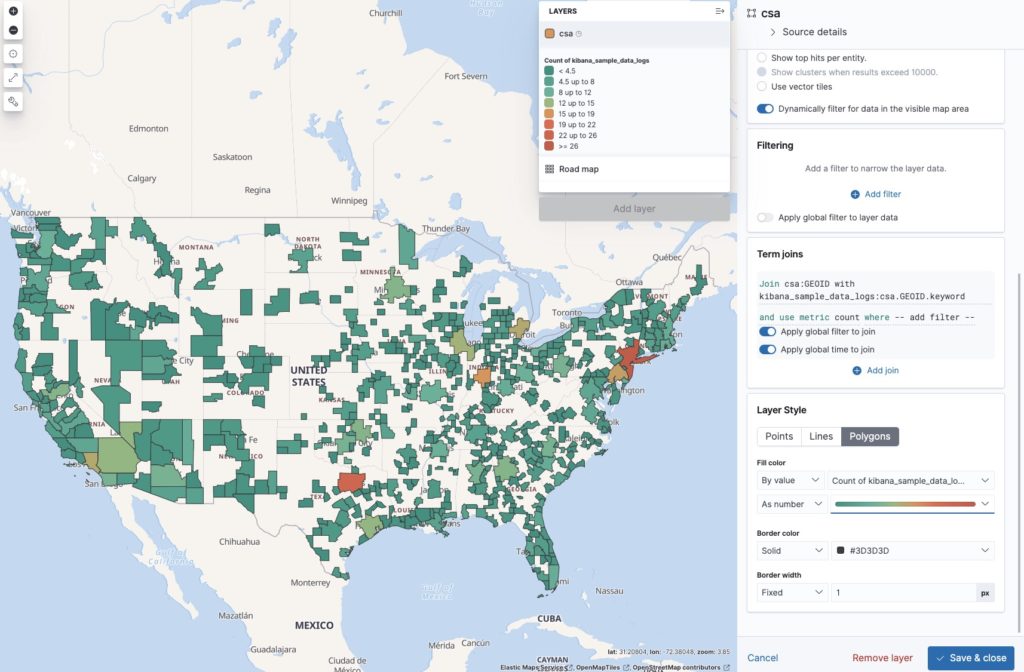Click the csa layer polygon icon
Image resolution: width=1024 pixels, height=672 pixels.
click(x=550, y=34)
